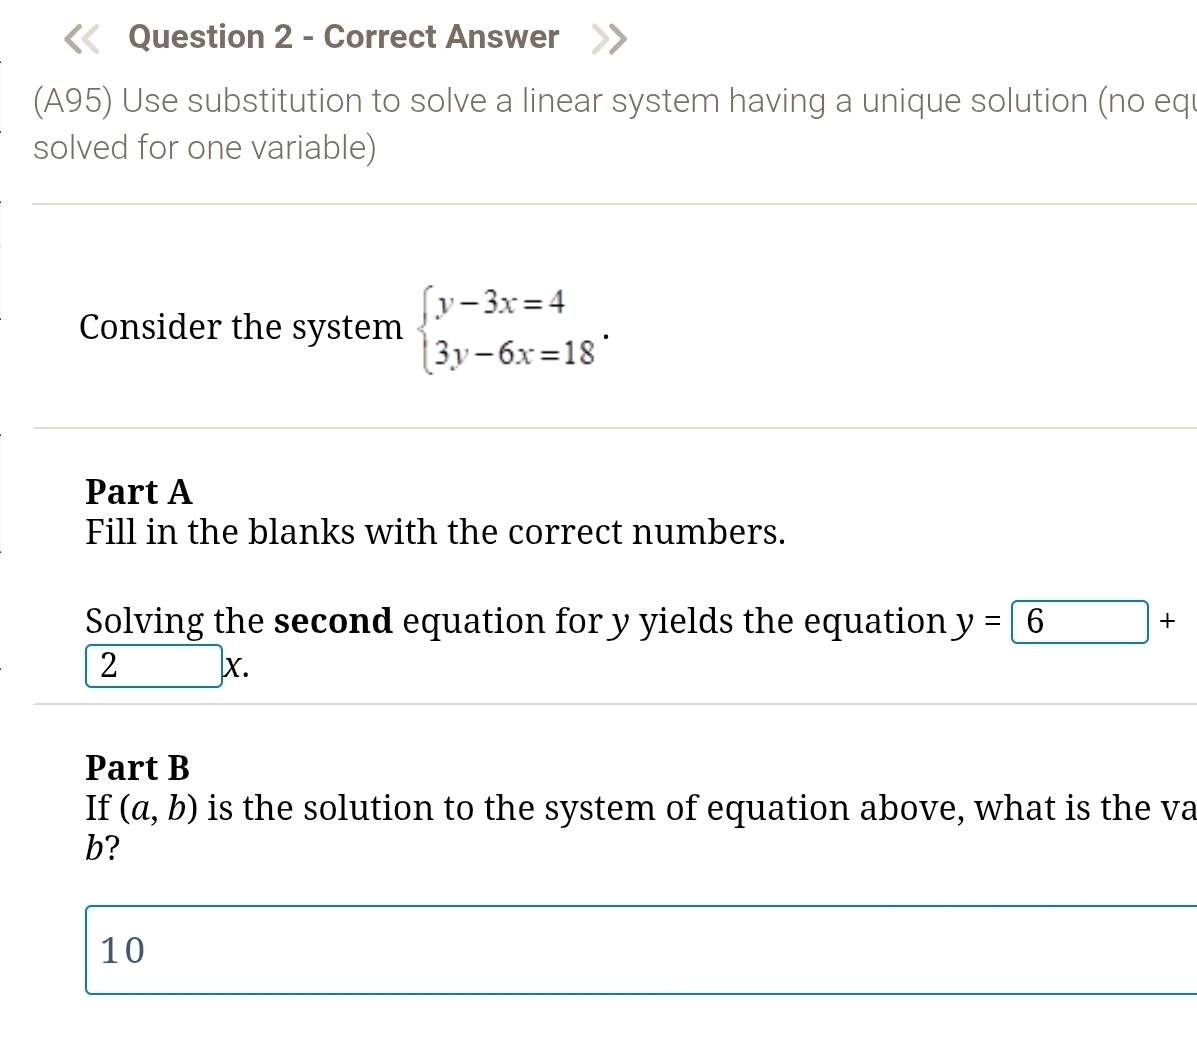Click the second equation 3y−6x=18
This screenshot has height=1043, width=1197.
tap(514, 353)
